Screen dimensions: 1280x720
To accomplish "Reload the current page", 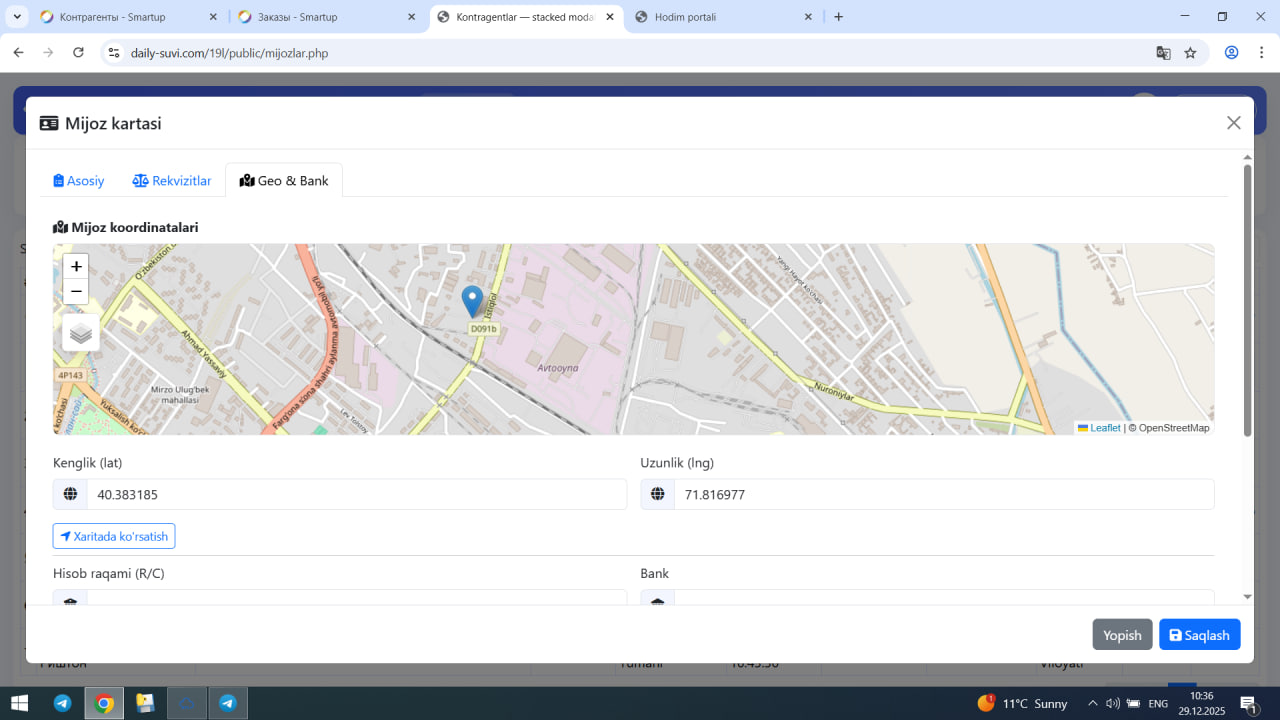I will pos(79,53).
